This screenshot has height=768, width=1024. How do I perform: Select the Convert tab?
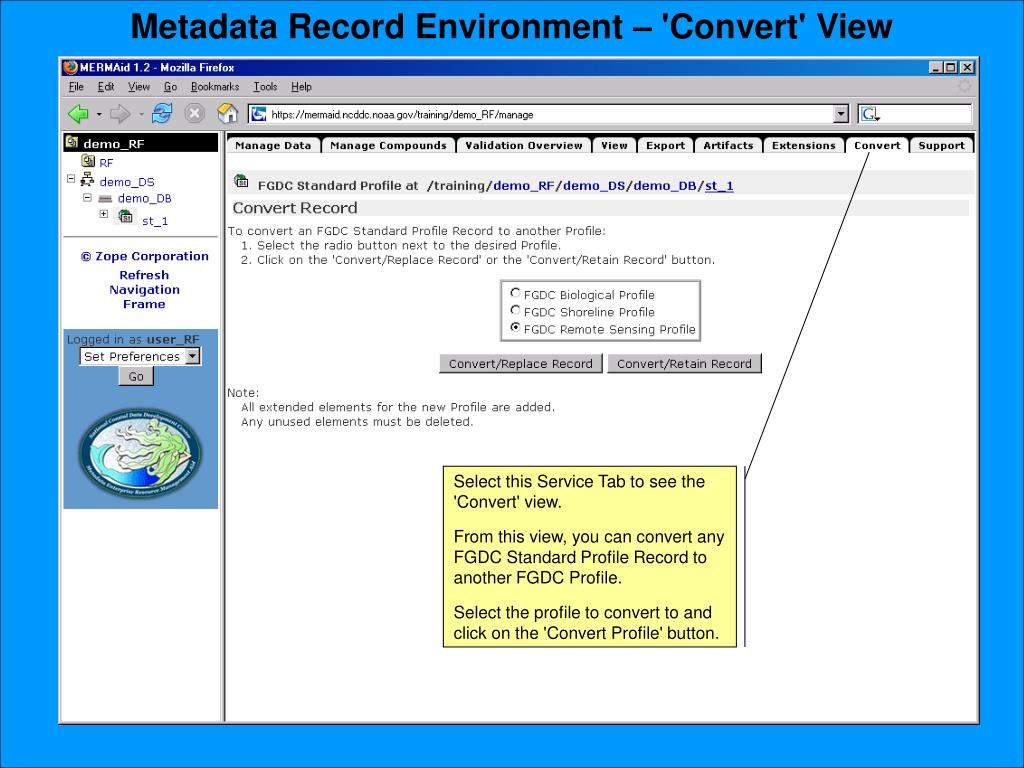(877, 145)
